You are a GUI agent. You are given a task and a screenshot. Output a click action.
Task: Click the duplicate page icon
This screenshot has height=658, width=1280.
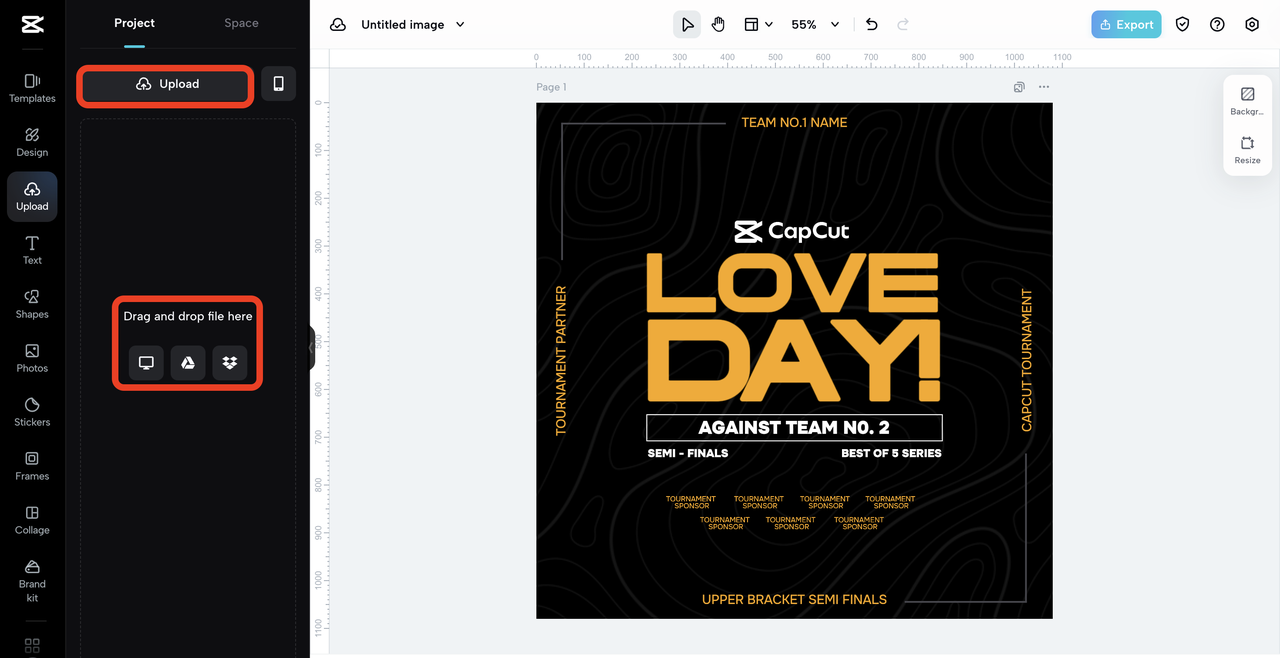(x=1019, y=87)
